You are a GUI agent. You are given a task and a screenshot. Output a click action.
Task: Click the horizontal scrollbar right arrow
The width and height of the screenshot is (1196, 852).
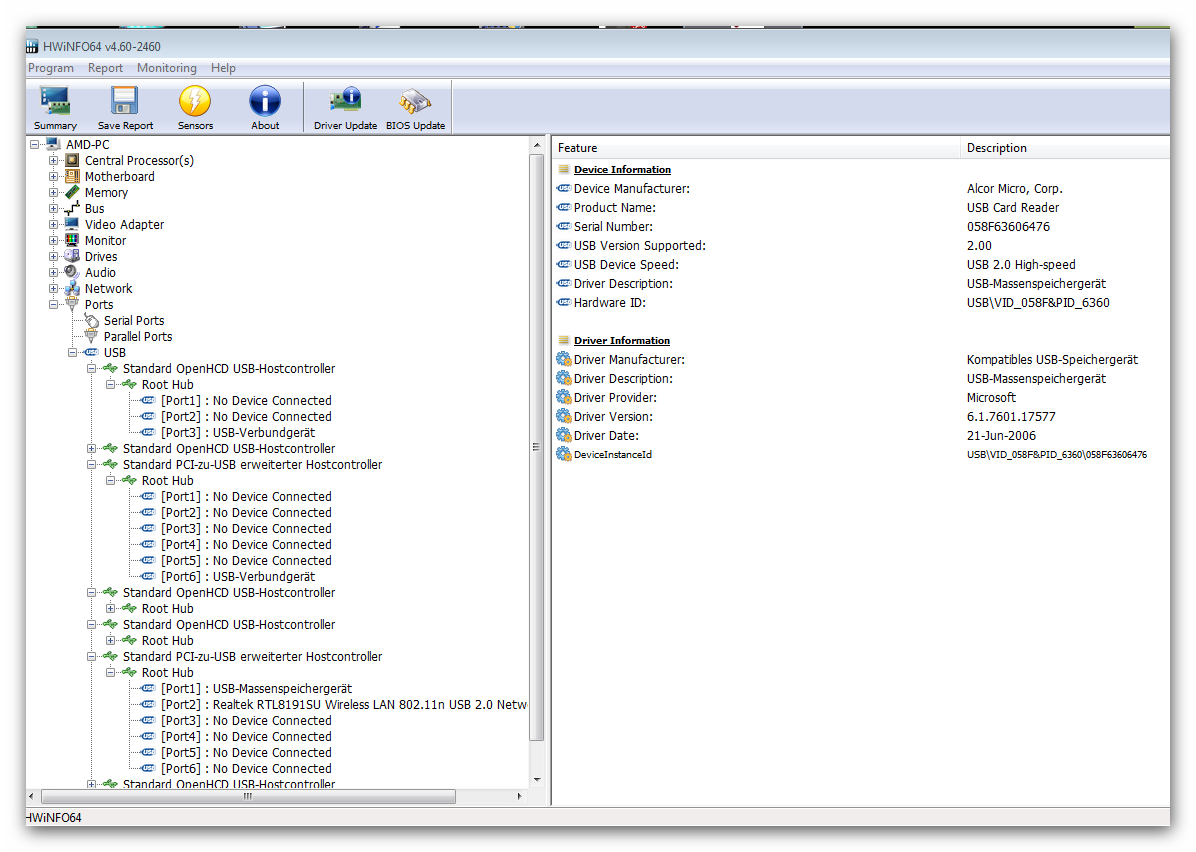[519, 797]
